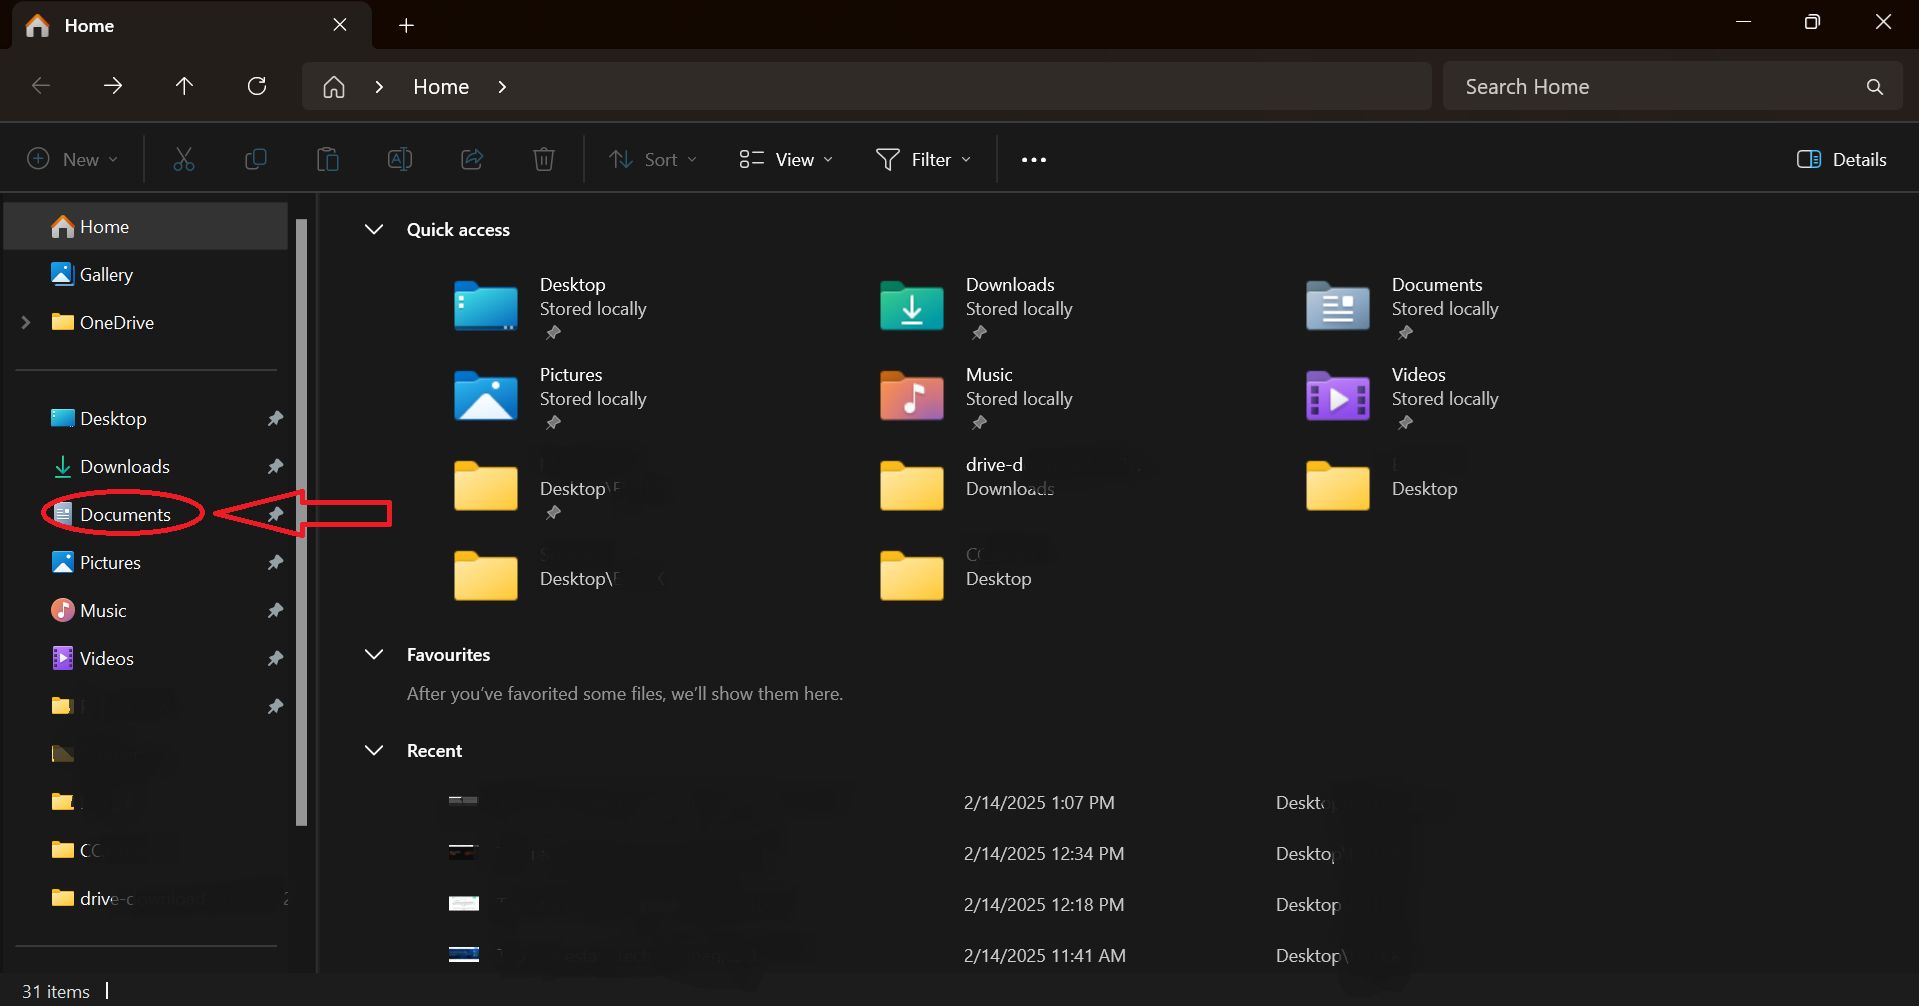
Task: Go up one directory level
Action: click(x=184, y=86)
